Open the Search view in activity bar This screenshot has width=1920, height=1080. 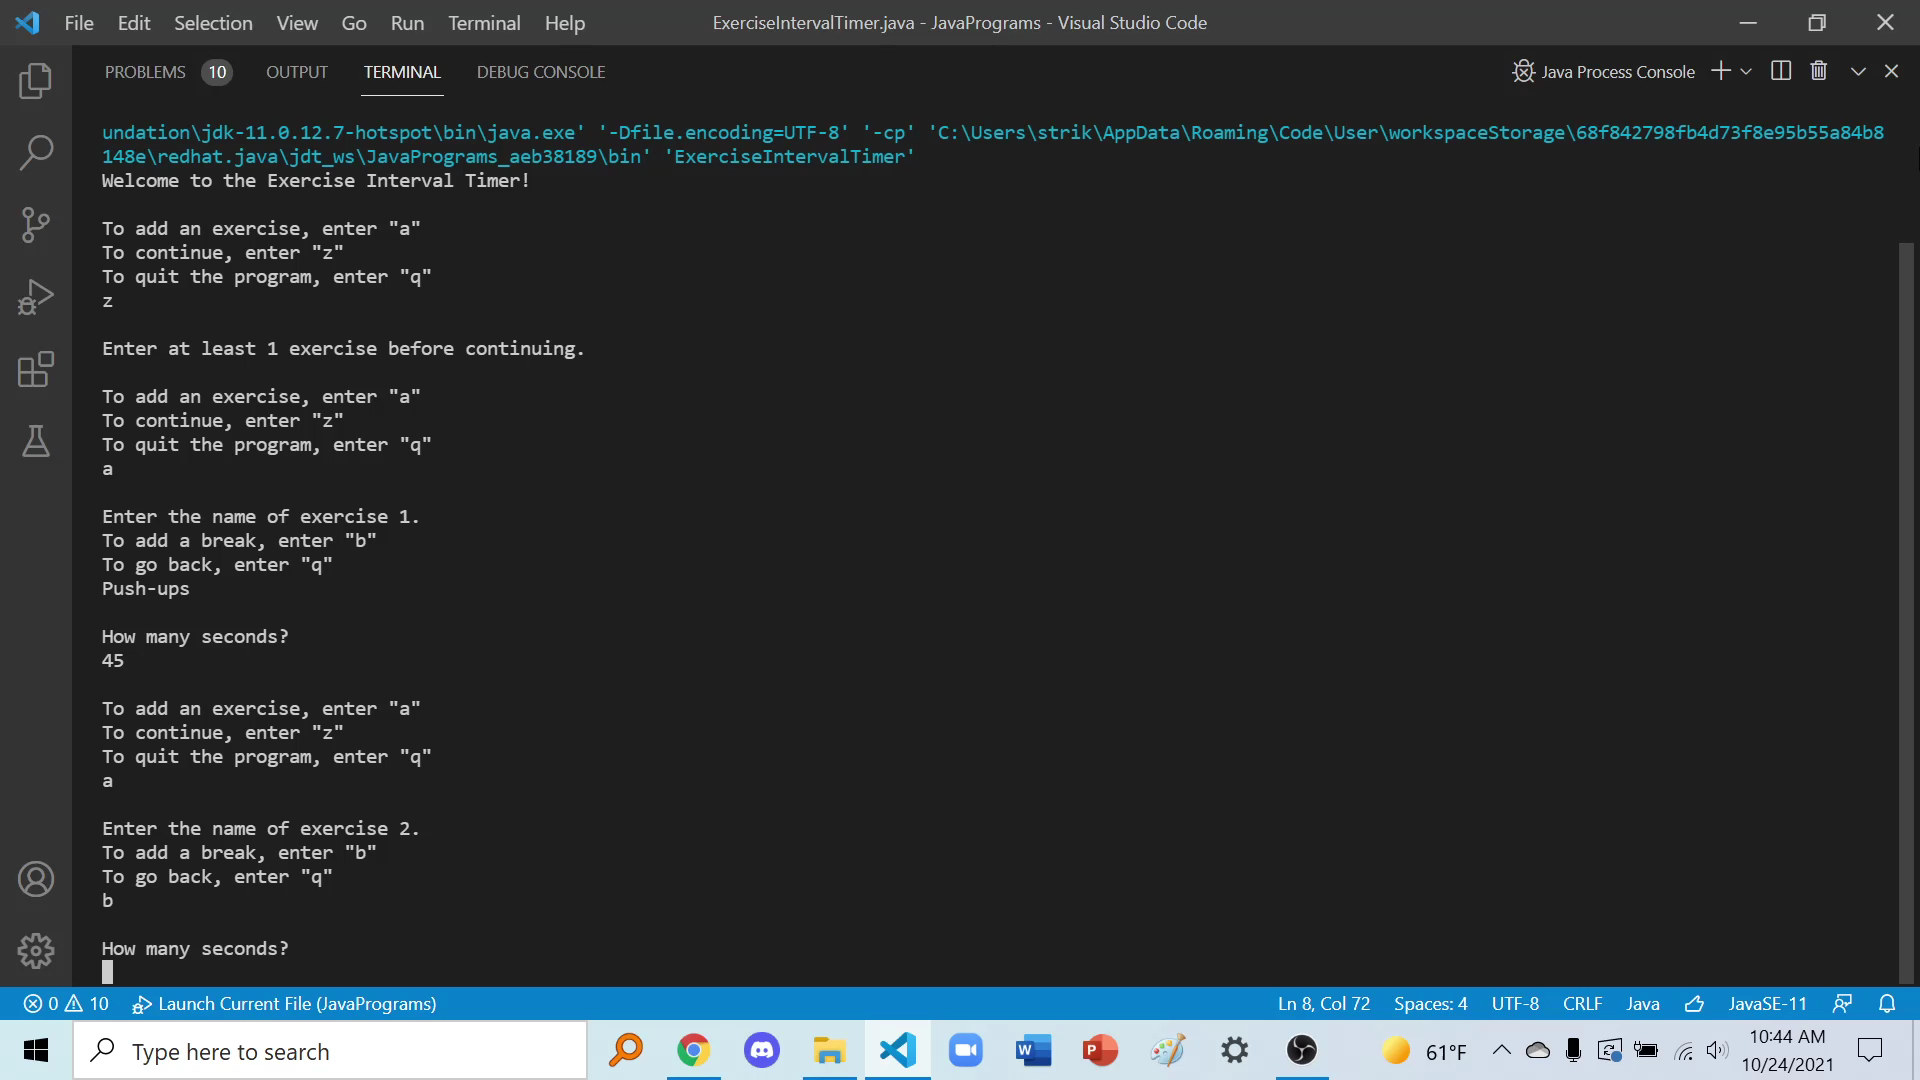pos(36,153)
